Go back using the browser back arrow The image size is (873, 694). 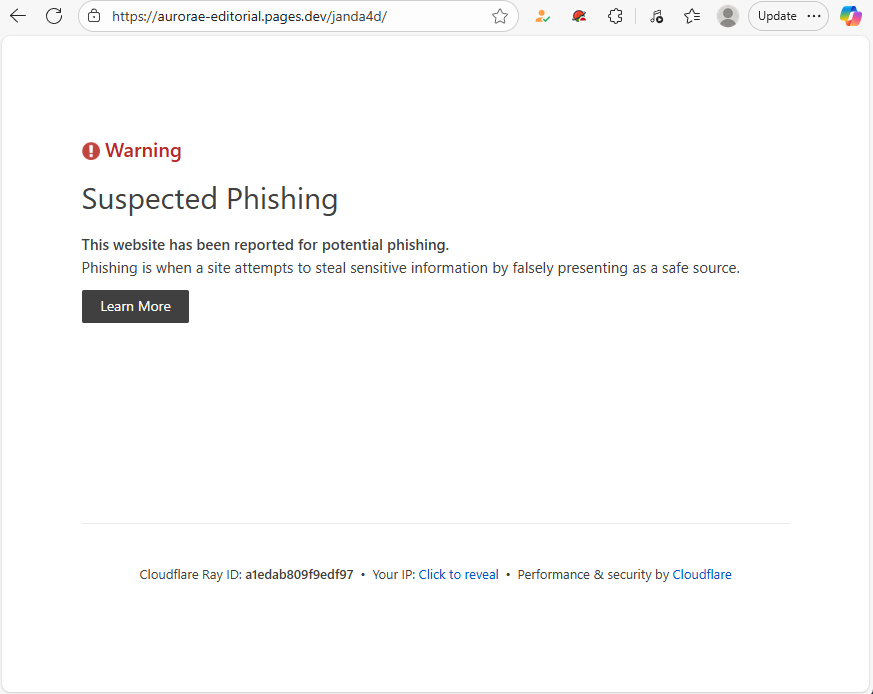click(x=18, y=16)
